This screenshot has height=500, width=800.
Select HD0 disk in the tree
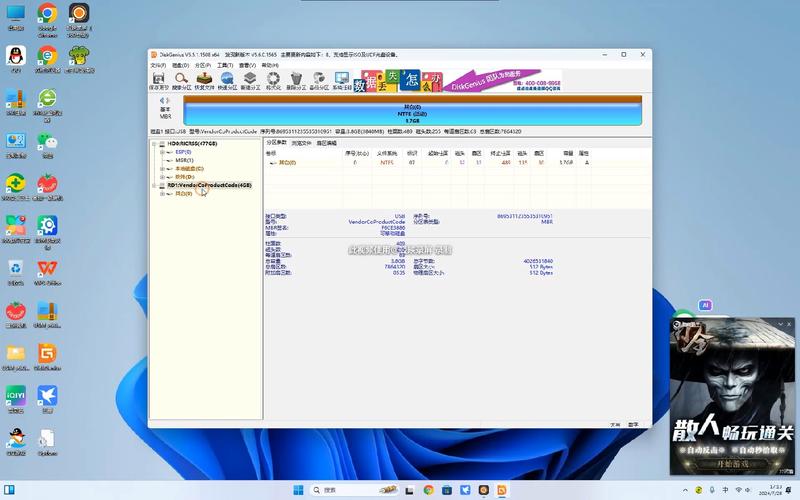(192, 144)
